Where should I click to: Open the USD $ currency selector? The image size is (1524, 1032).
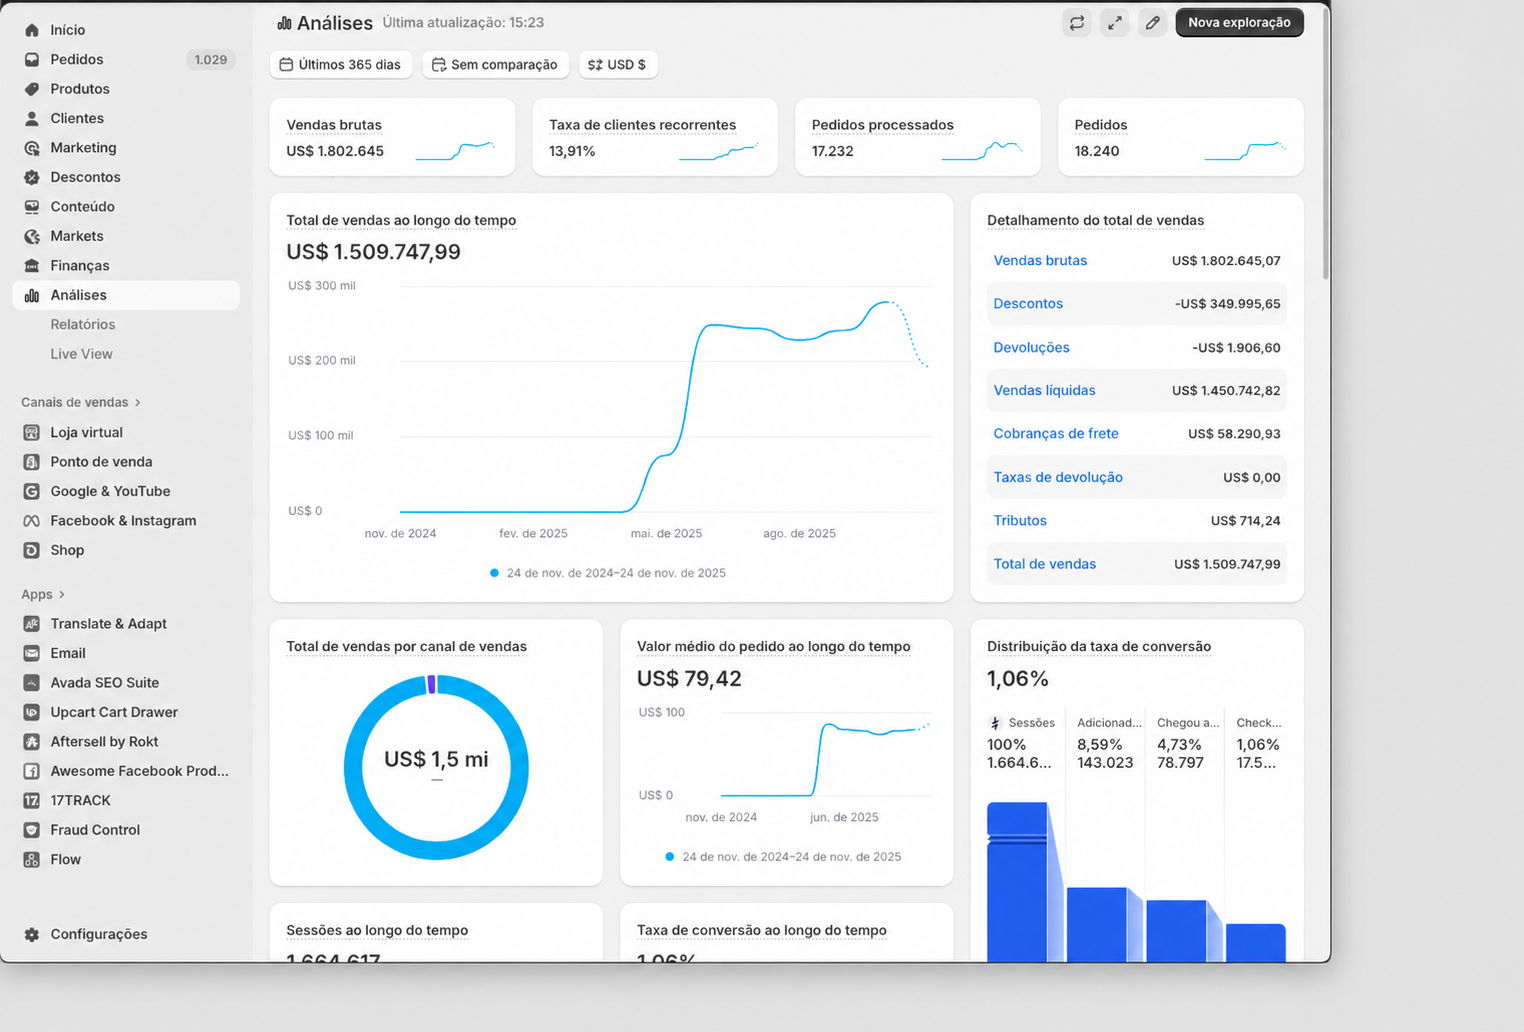[618, 64]
